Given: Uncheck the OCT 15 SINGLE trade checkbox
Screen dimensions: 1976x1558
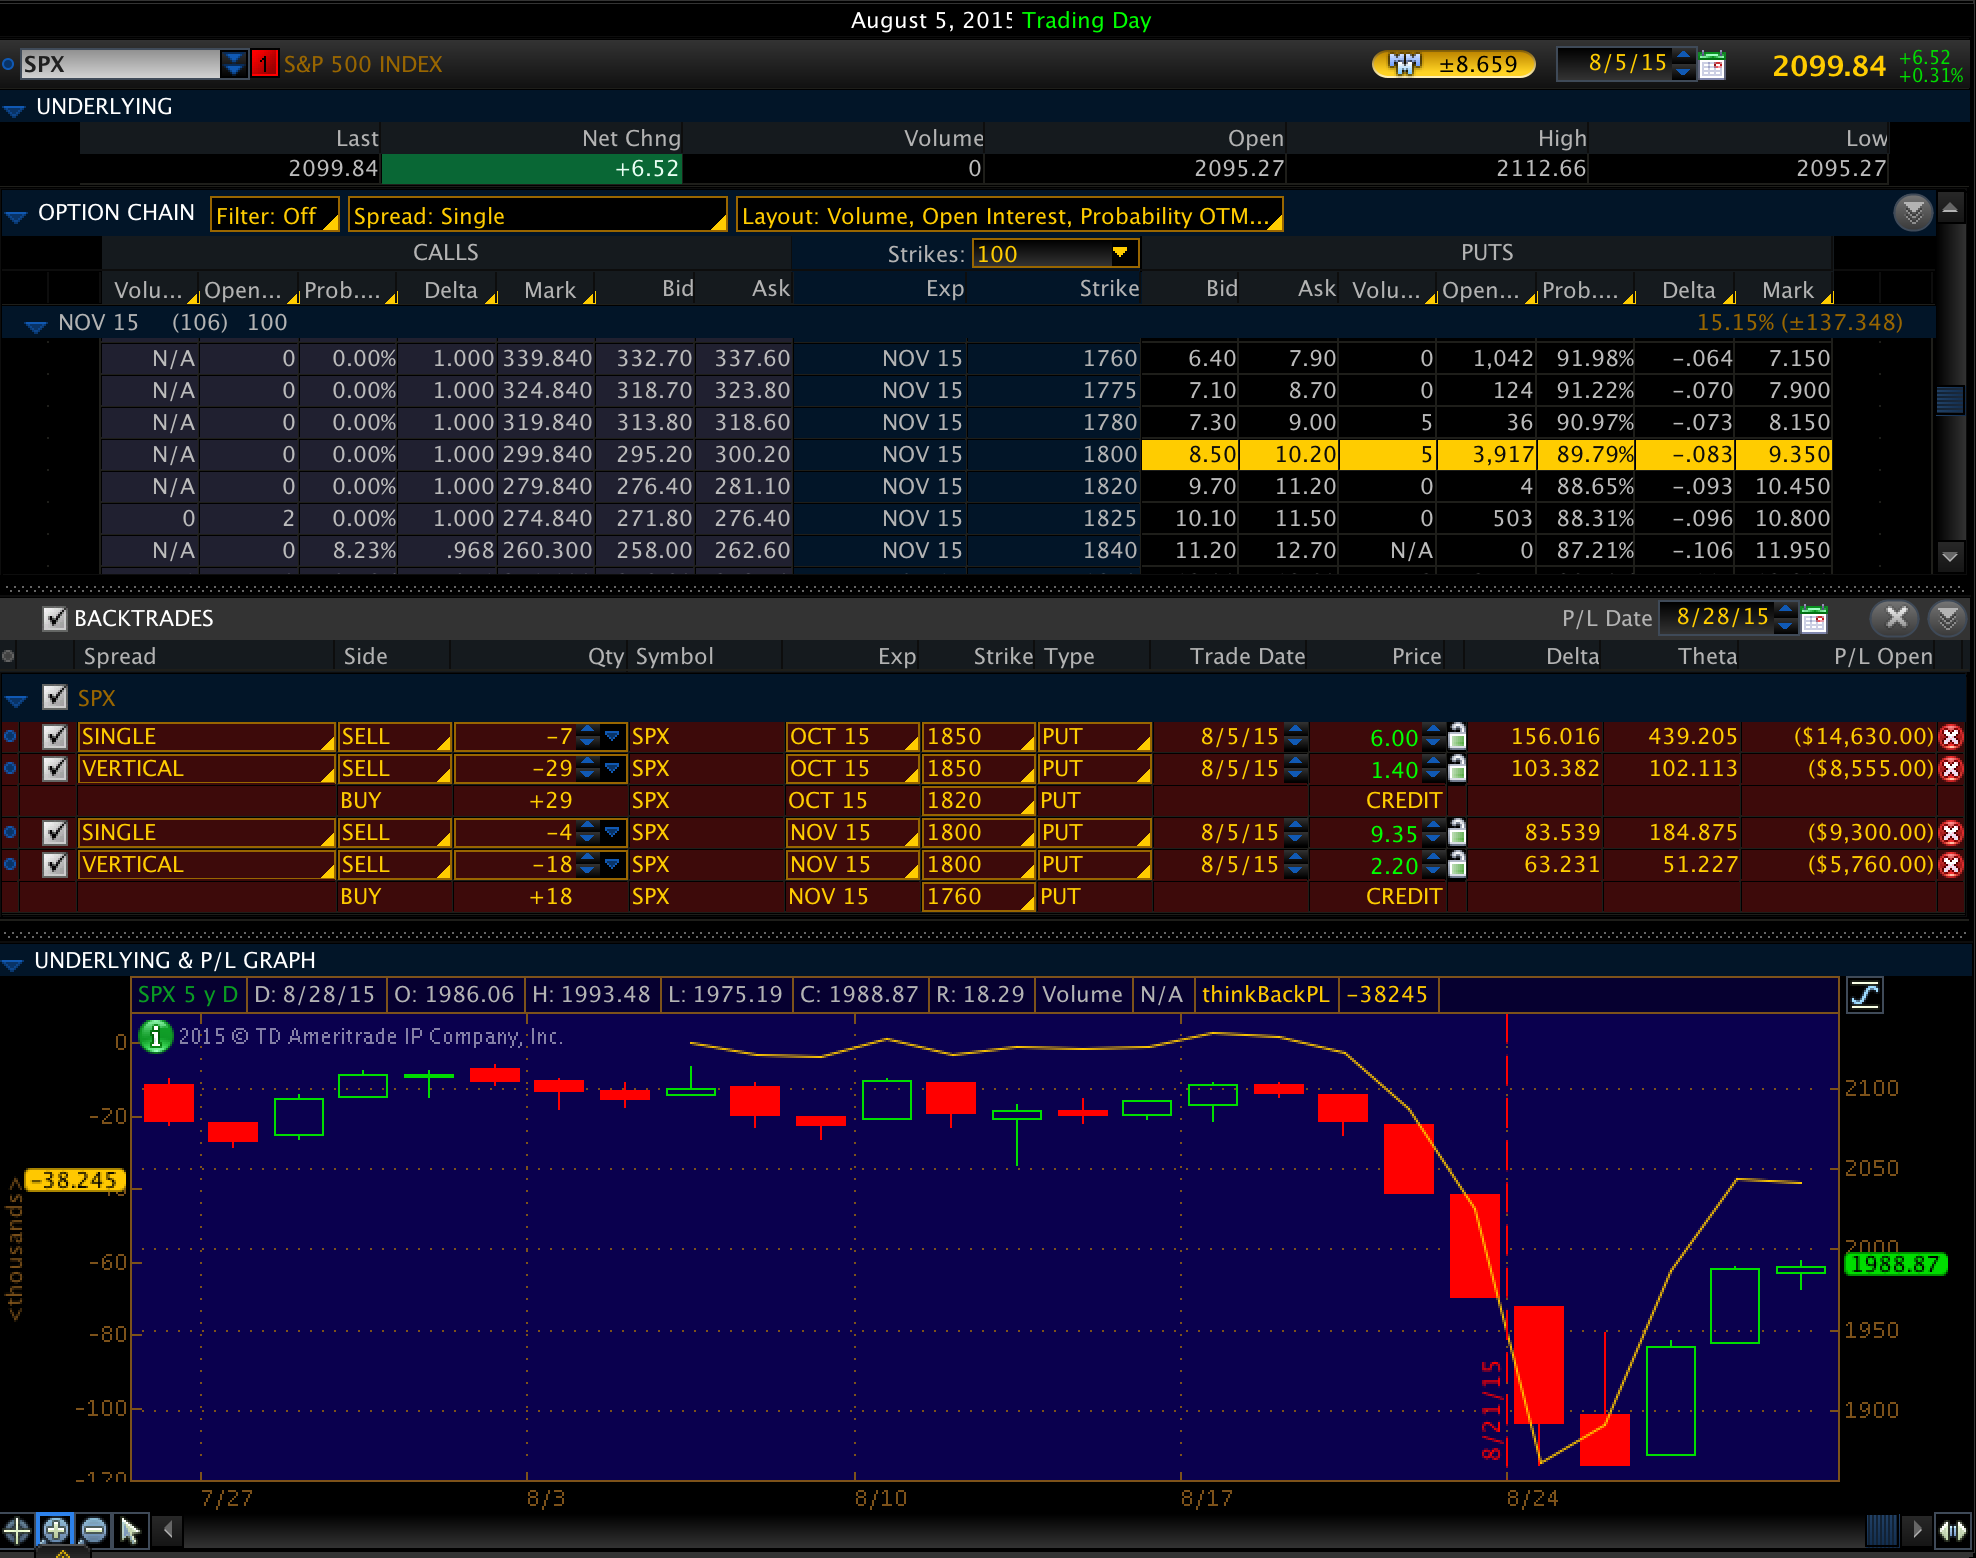Looking at the screenshot, I should tap(55, 737).
